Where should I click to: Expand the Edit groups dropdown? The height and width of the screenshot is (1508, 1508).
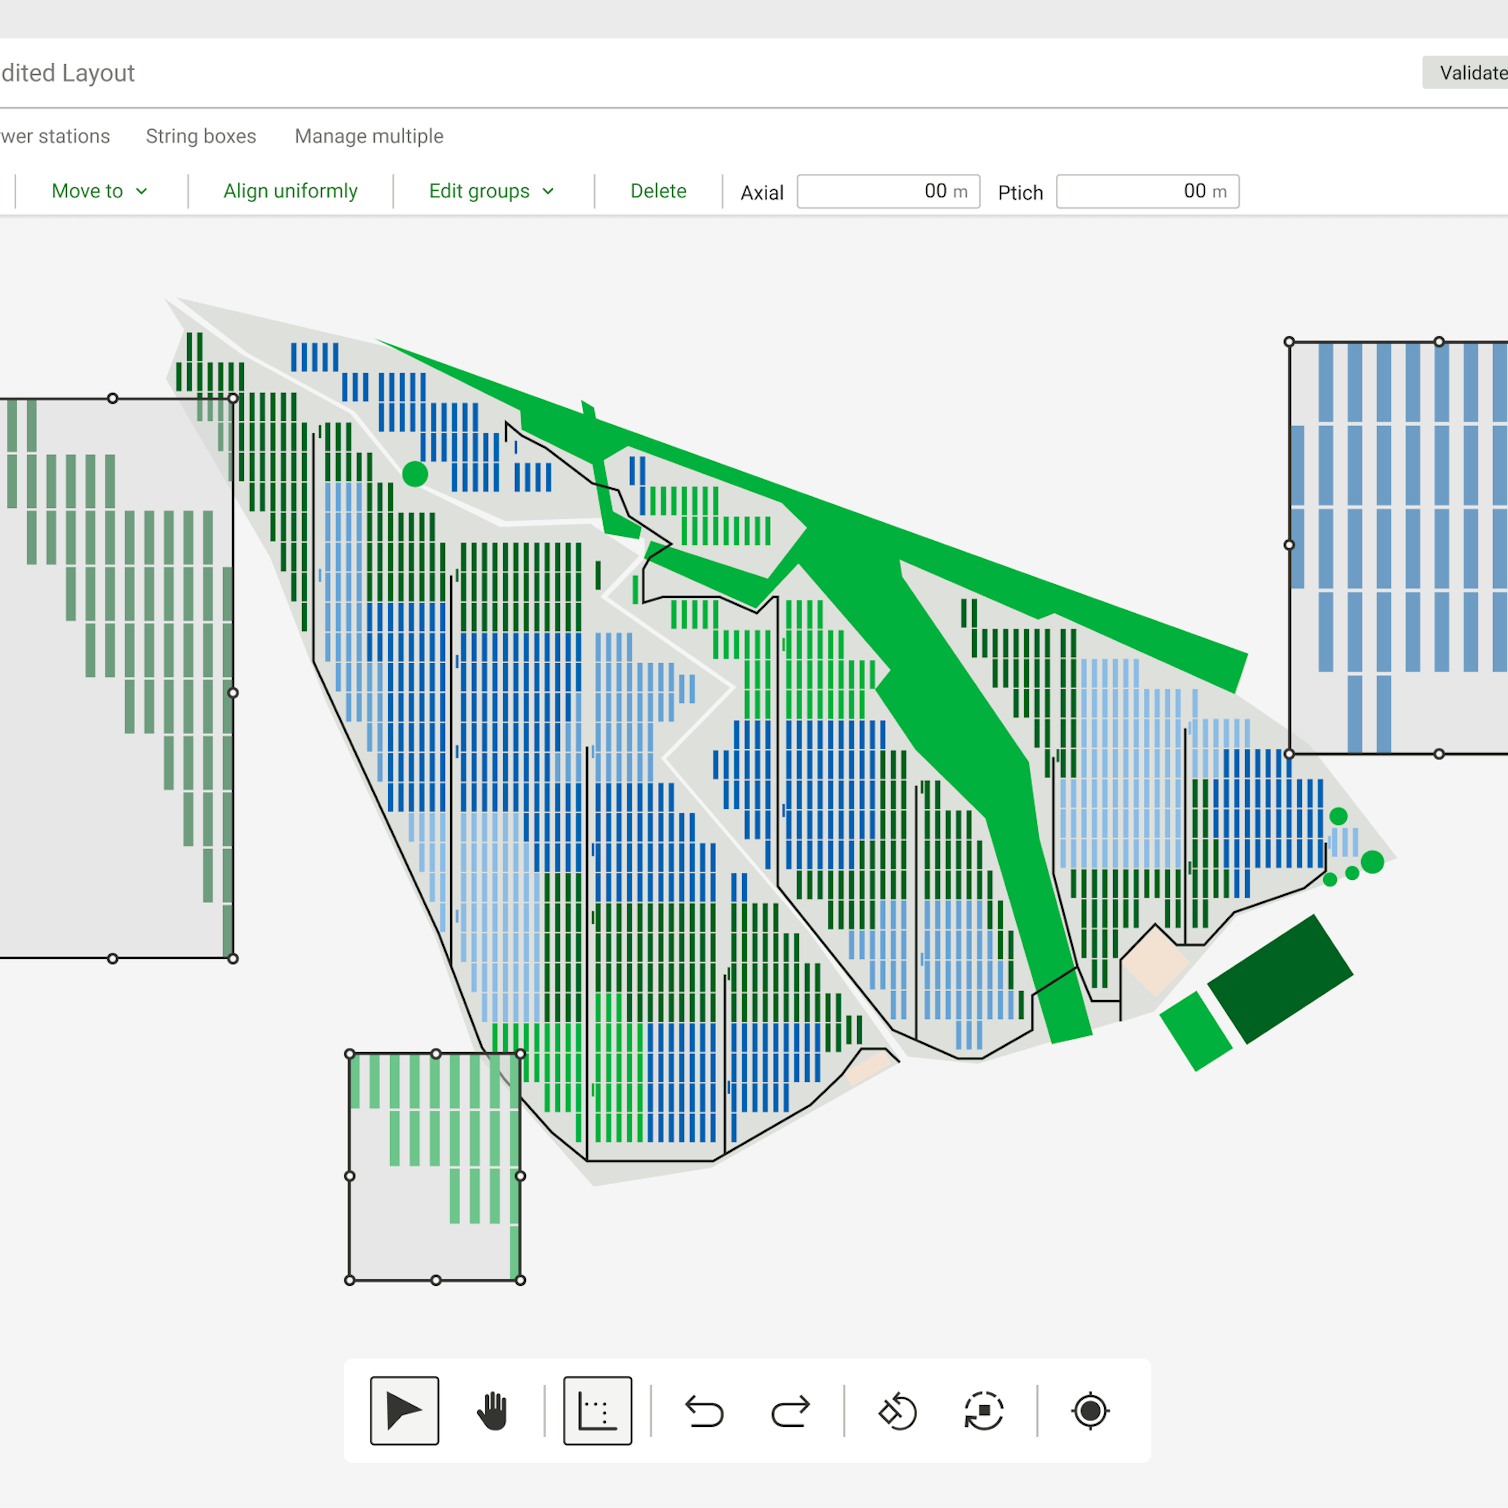click(480, 191)
